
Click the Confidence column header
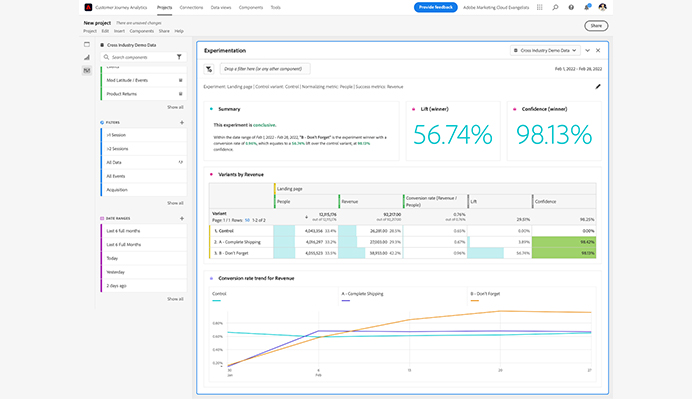pos(564,201)
